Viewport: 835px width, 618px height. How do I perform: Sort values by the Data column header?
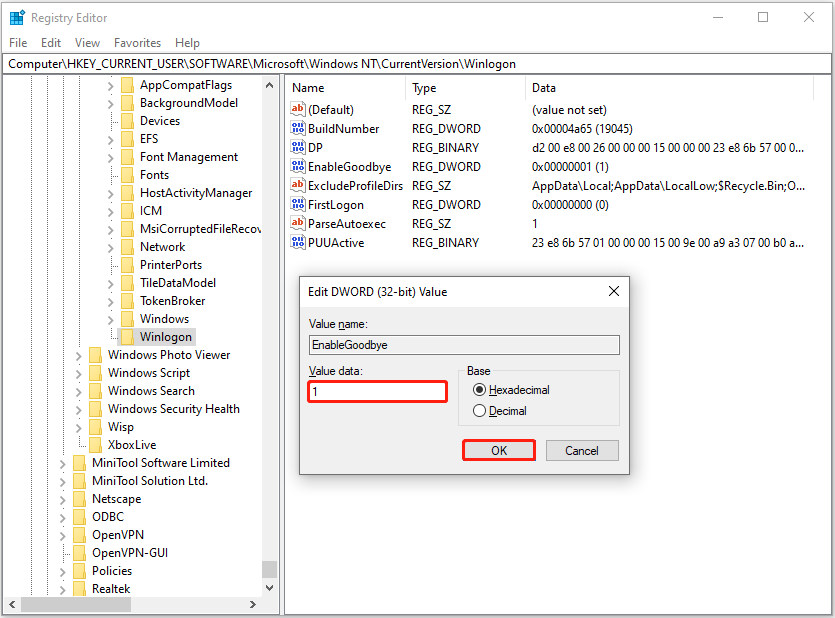[x=669, y=88]
